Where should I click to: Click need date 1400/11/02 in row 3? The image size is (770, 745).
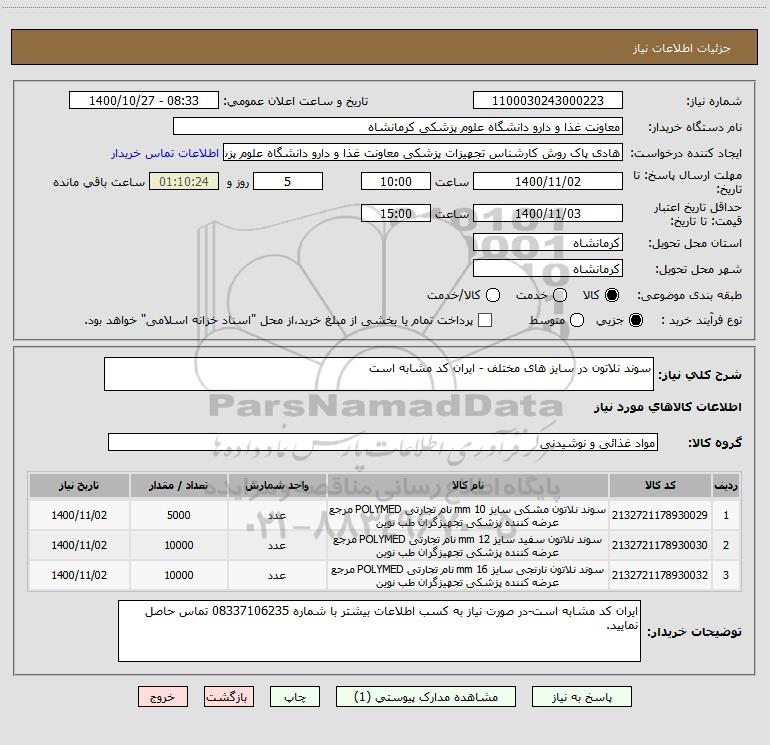pos(79,575)
